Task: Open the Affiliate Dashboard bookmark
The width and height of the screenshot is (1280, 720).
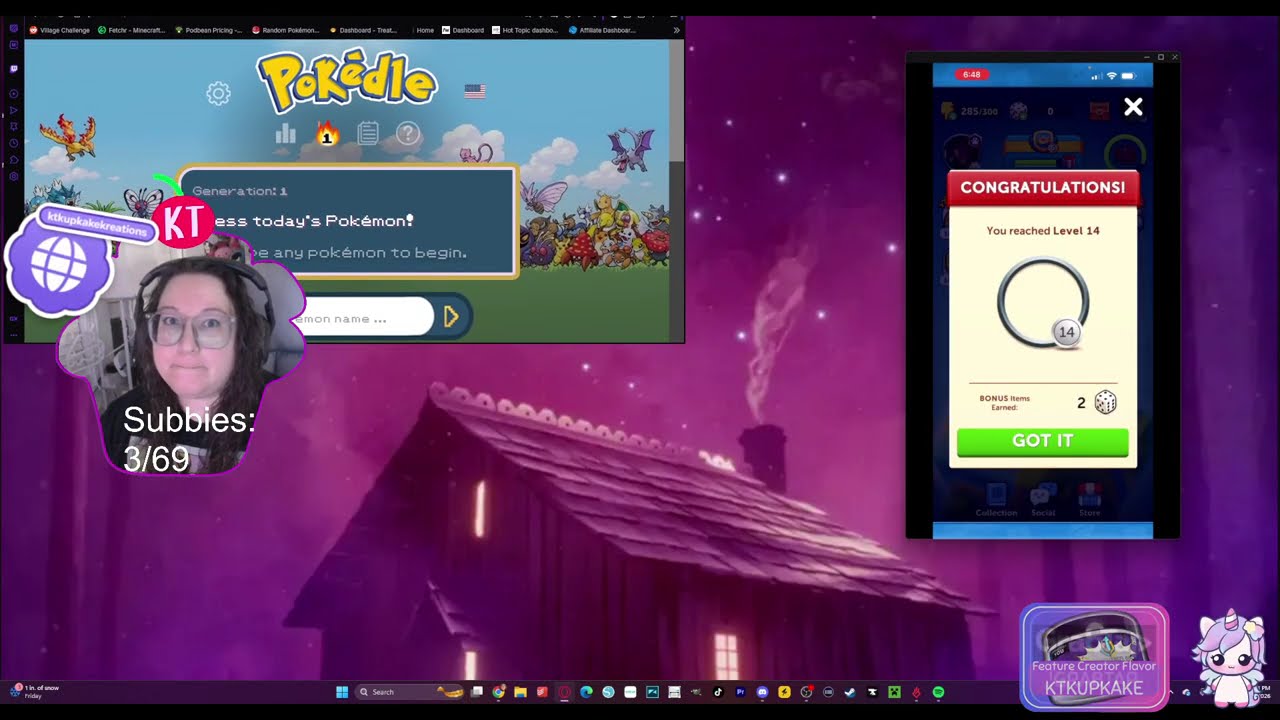Action: [602, 30]
